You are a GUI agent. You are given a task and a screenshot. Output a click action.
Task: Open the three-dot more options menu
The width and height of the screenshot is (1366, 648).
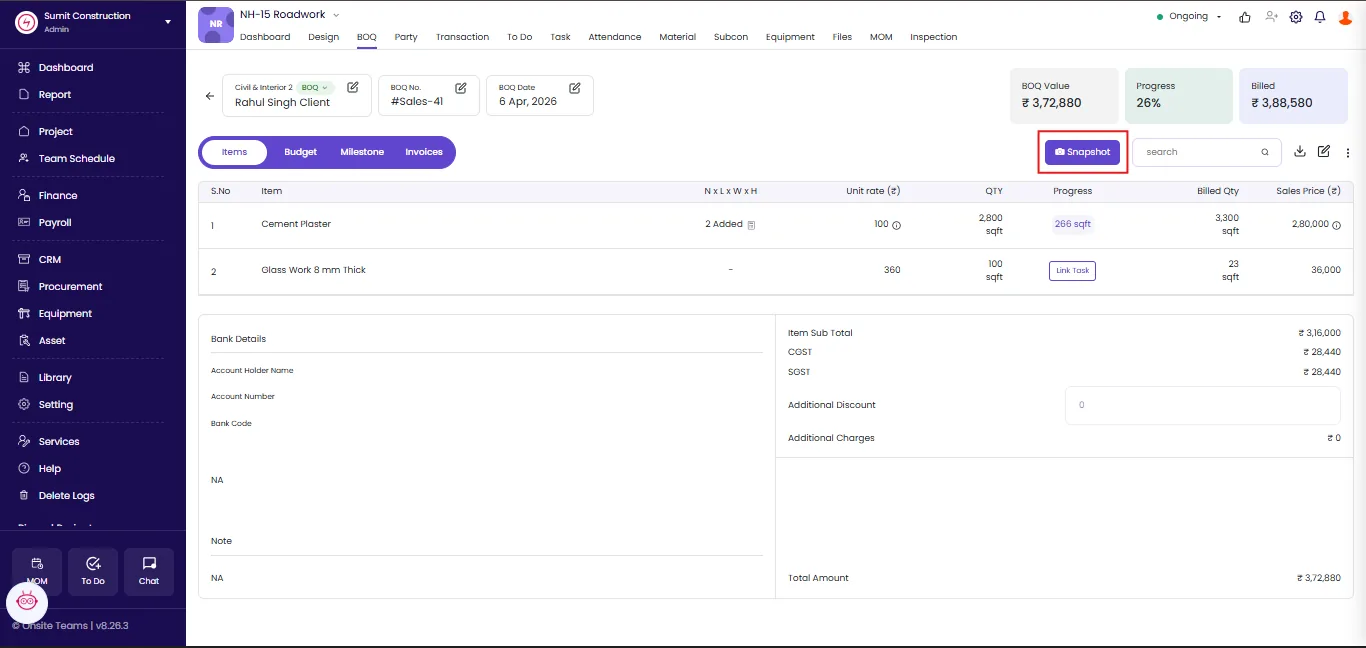click(x=1348, y=152)
